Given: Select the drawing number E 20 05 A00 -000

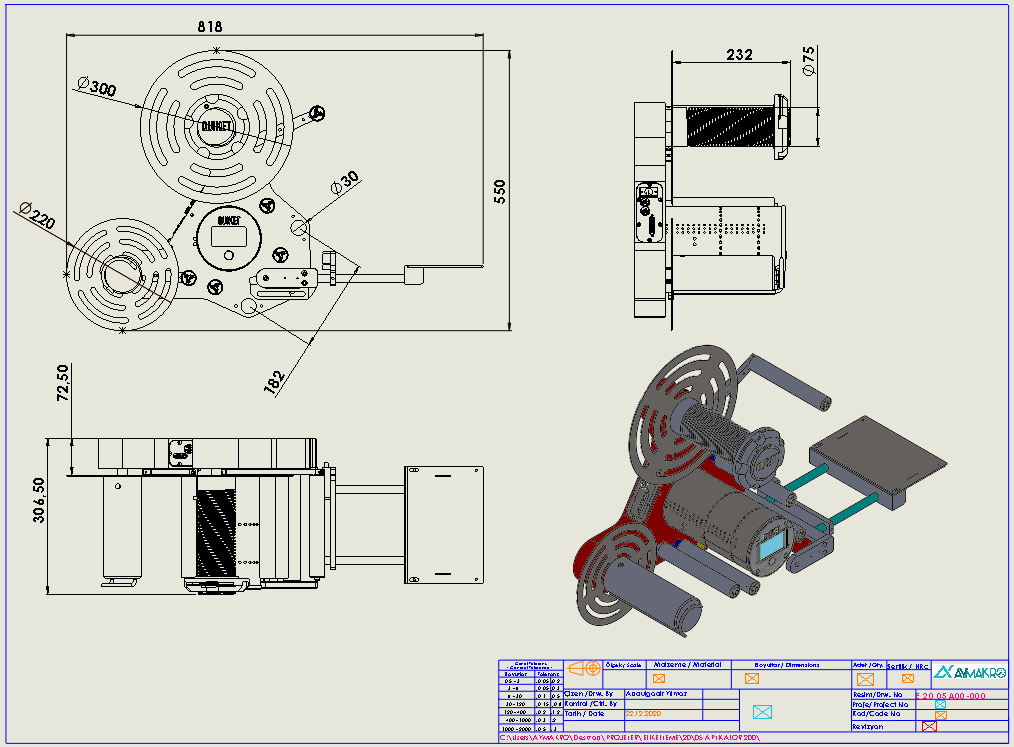Looking at the screenshot, I should 950,695.
